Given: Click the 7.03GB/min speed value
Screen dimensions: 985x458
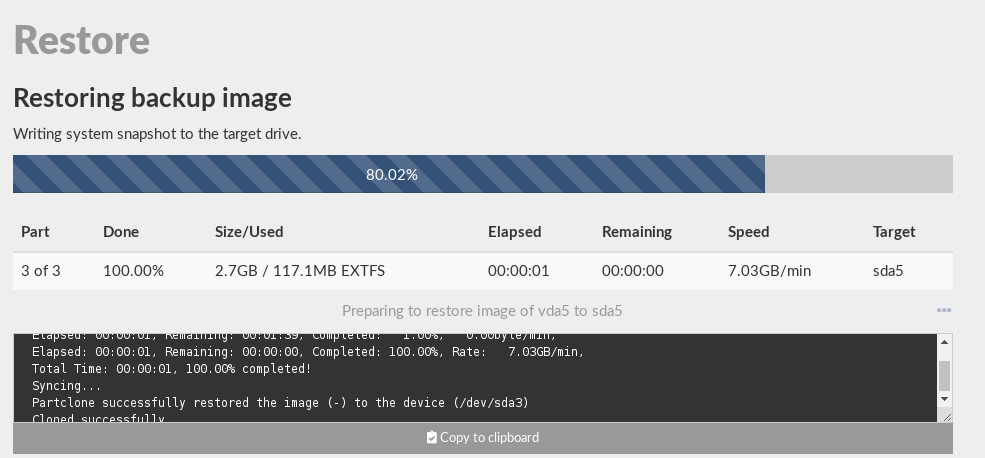Looking at the screenshot, I should (770, 271).
